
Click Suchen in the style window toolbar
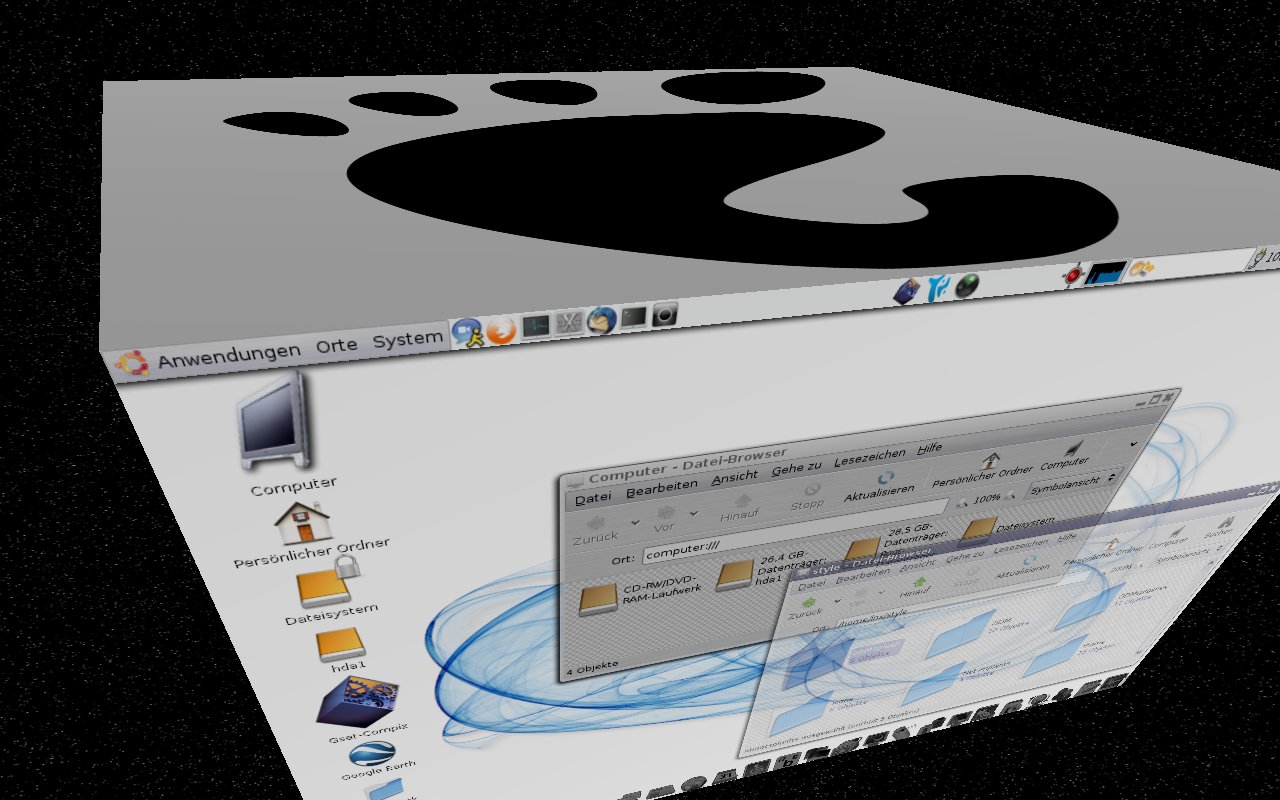1219,525
